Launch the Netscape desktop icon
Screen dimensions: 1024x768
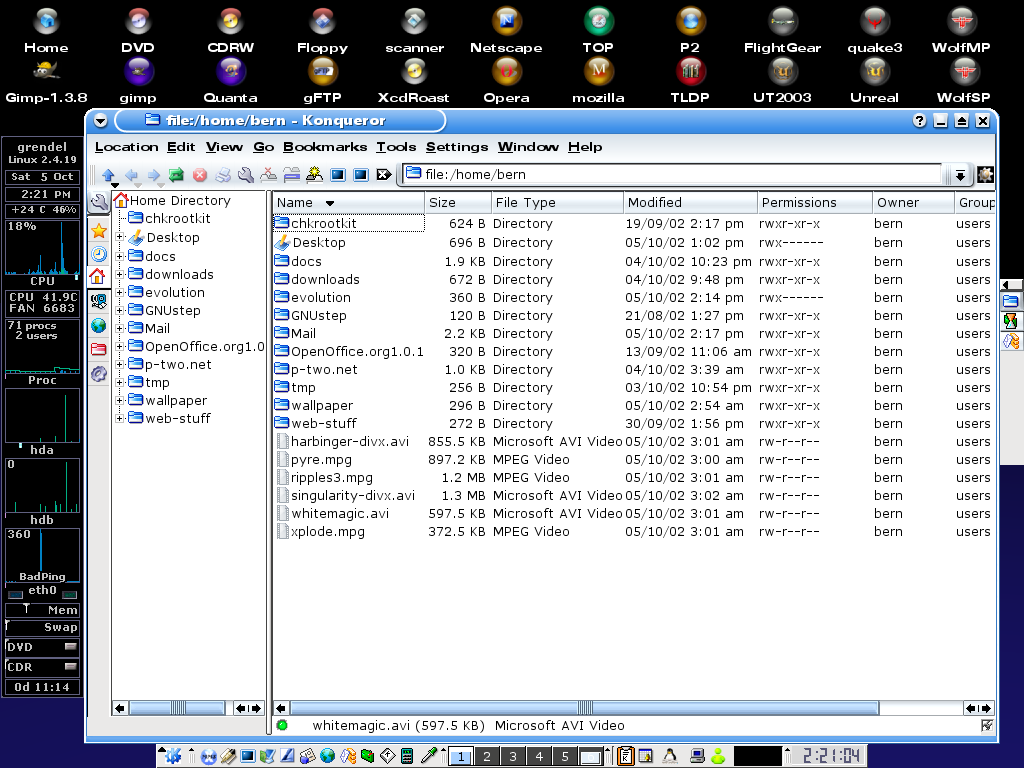tap(507, 21)
